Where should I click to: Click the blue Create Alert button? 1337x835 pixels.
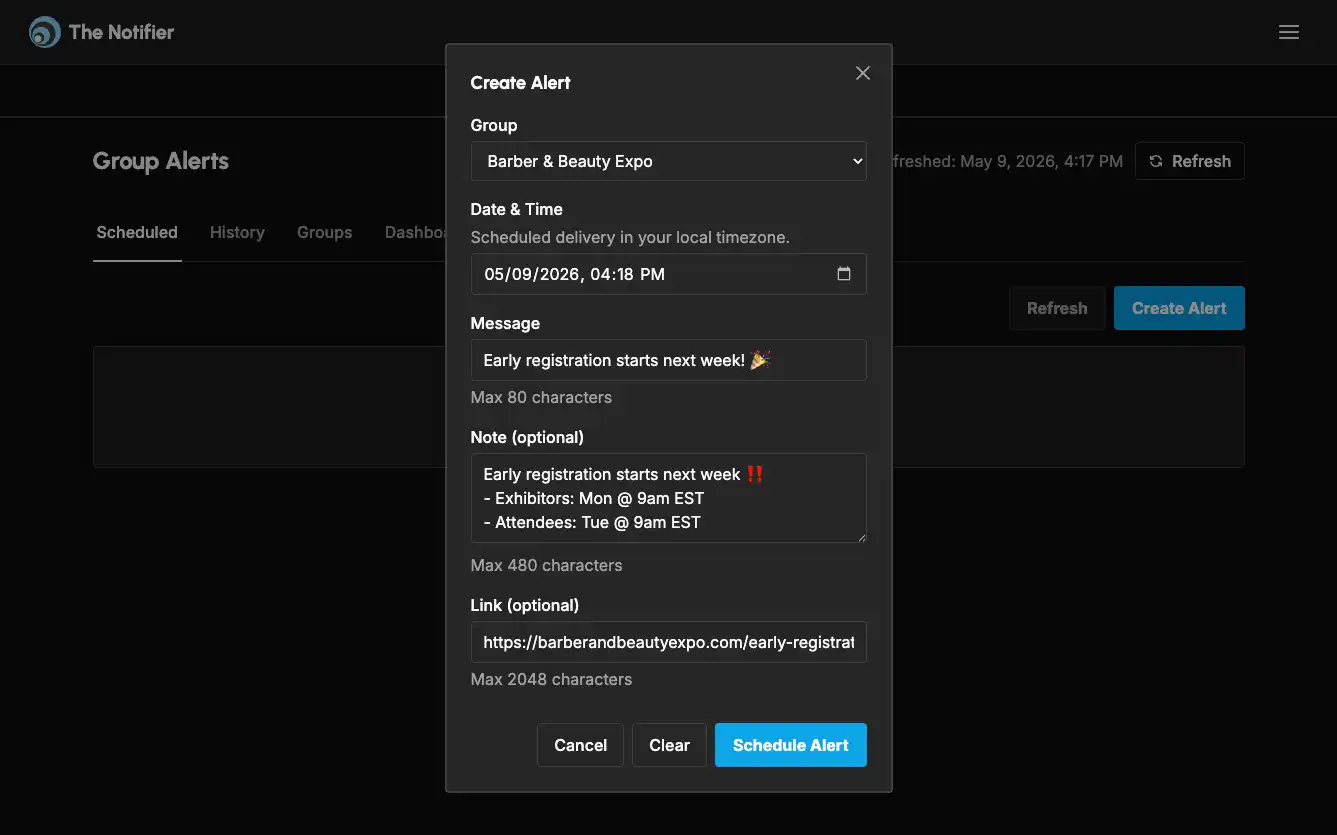[1179, 308]
